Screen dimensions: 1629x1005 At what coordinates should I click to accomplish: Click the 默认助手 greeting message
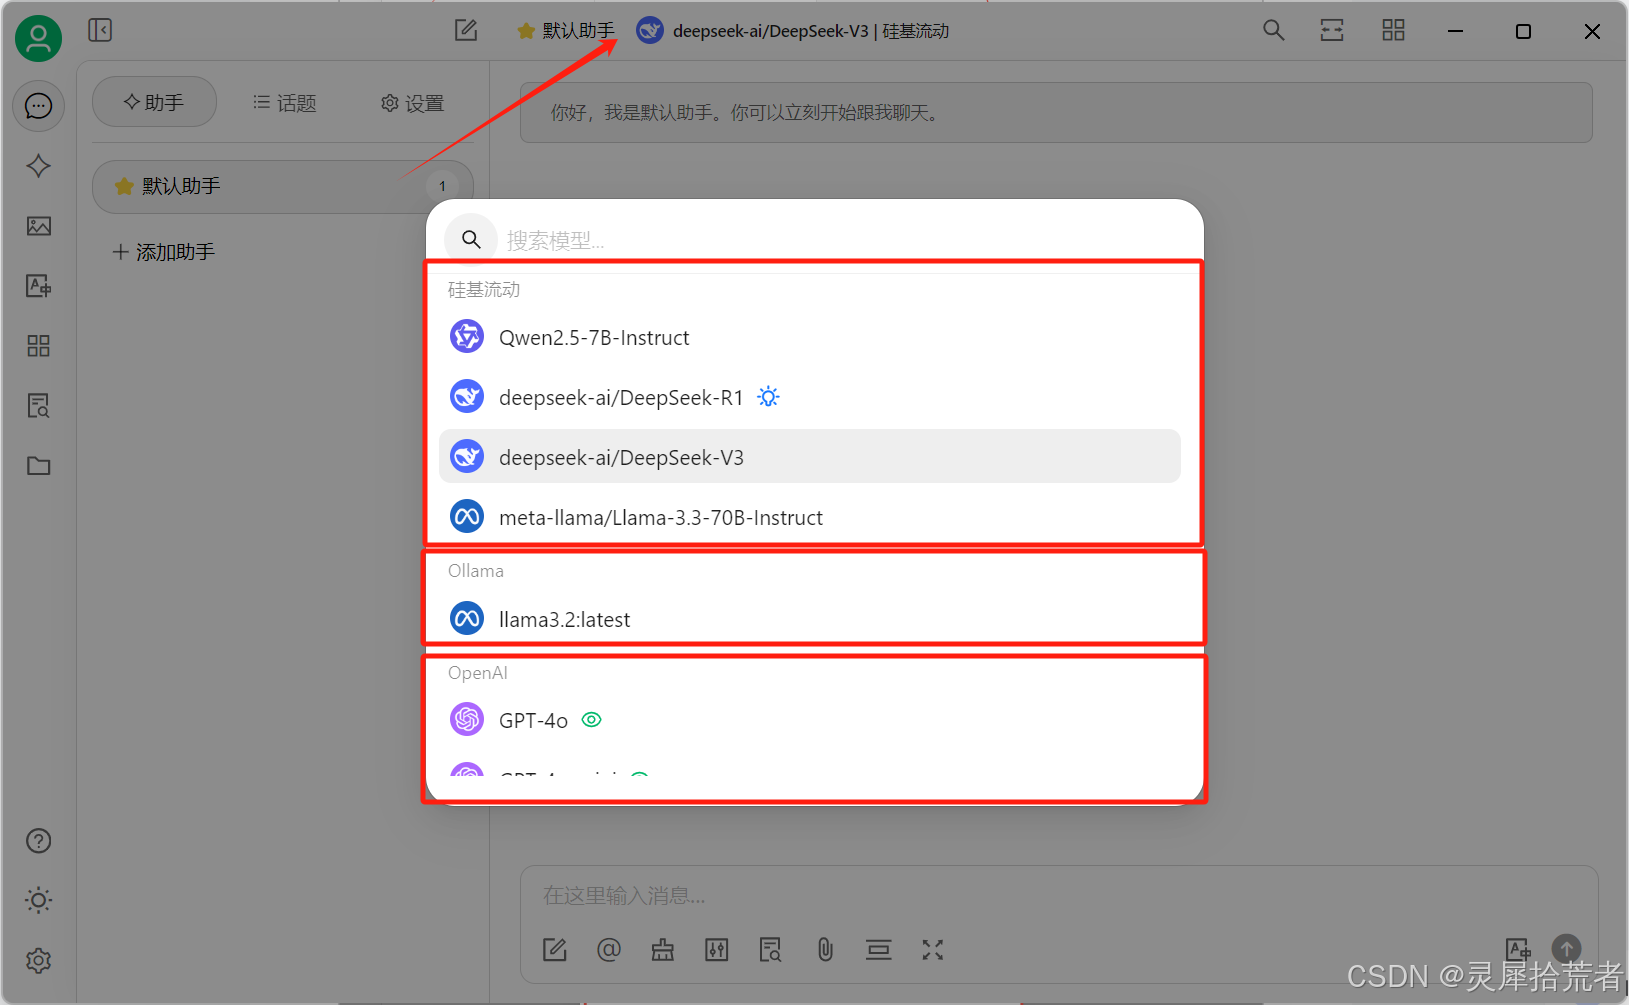tap(1056, 113)
